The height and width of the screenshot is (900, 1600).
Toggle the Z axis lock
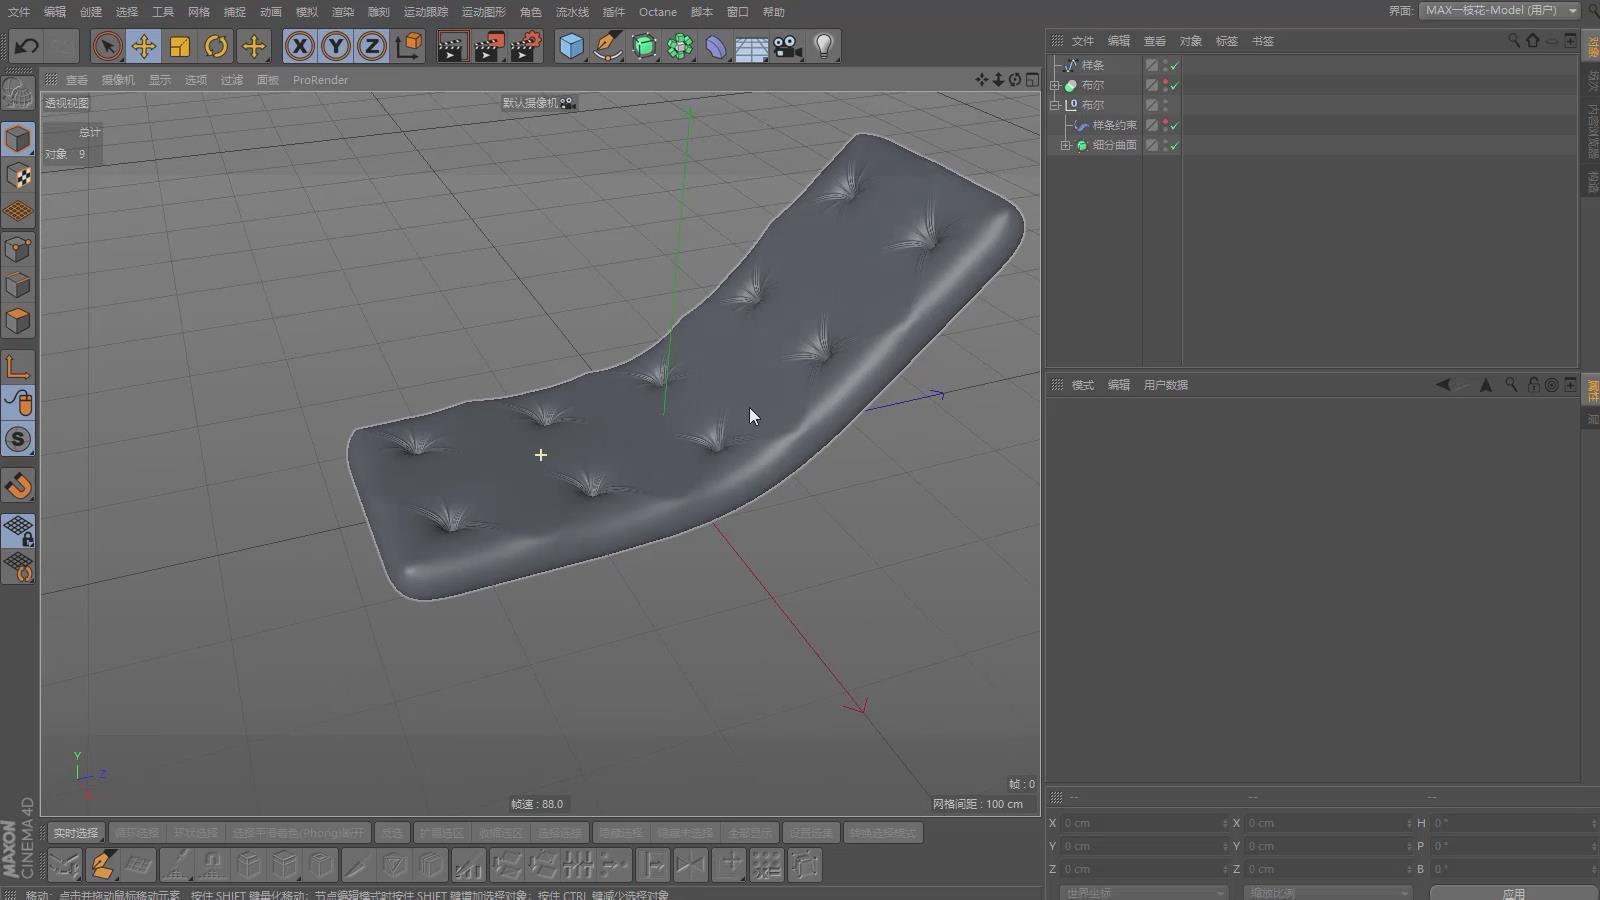coord(372,46)
